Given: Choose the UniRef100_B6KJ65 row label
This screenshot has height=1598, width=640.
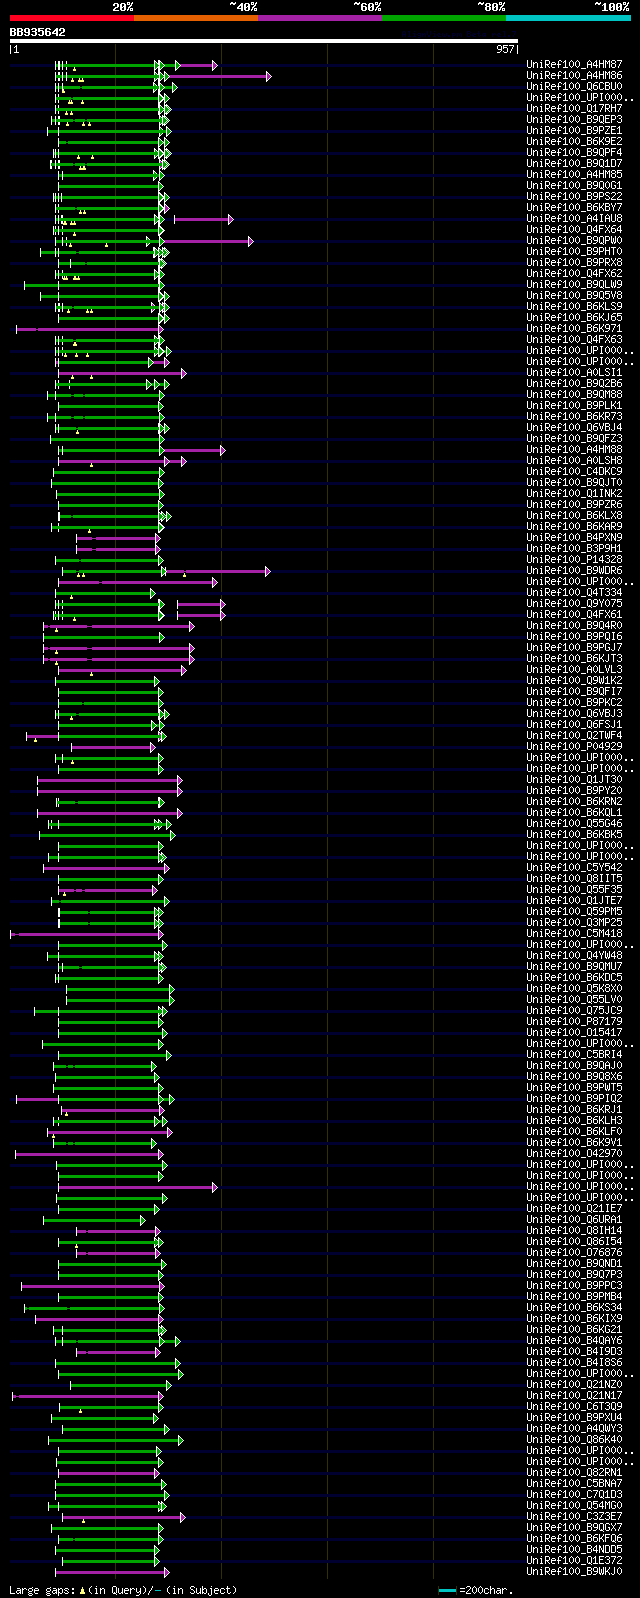Looking at the screenshot, I should [574, 318].
